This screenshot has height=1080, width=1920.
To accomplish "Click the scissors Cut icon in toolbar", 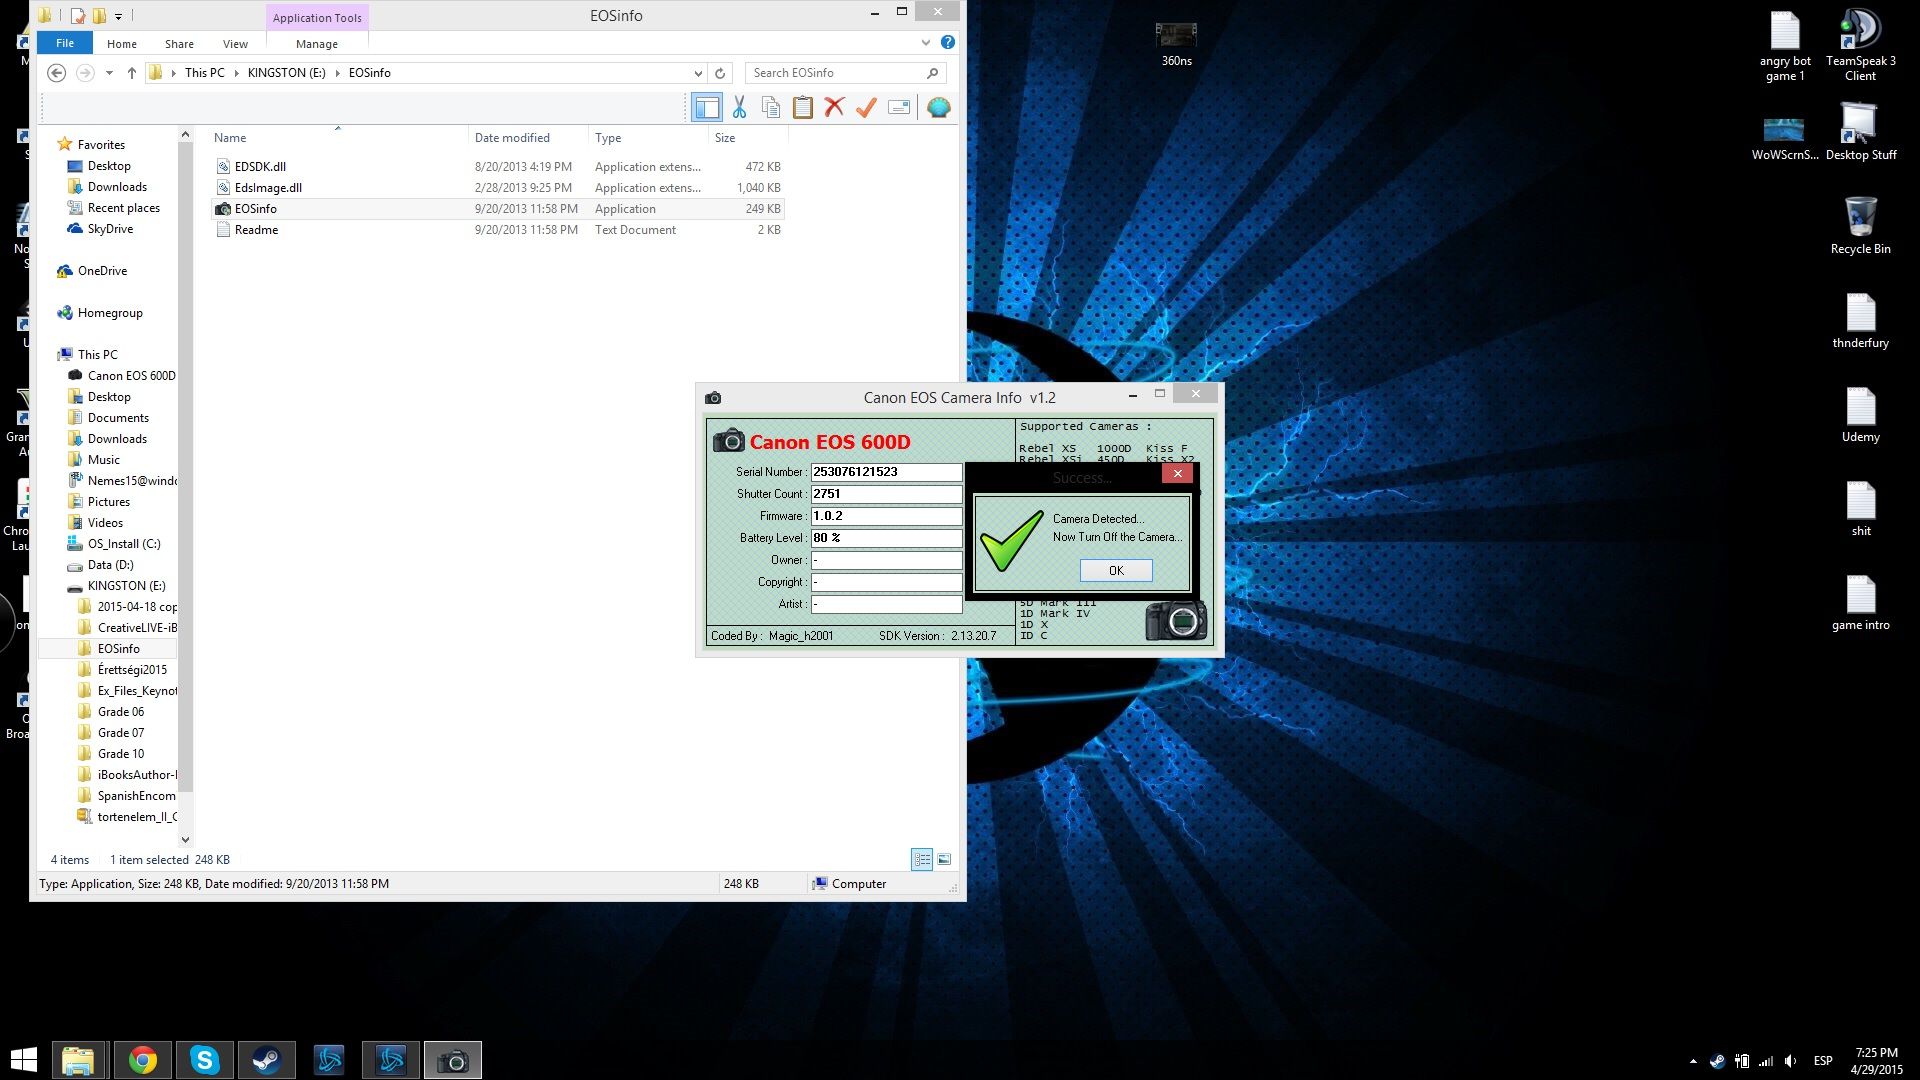I will pos(739,107).
